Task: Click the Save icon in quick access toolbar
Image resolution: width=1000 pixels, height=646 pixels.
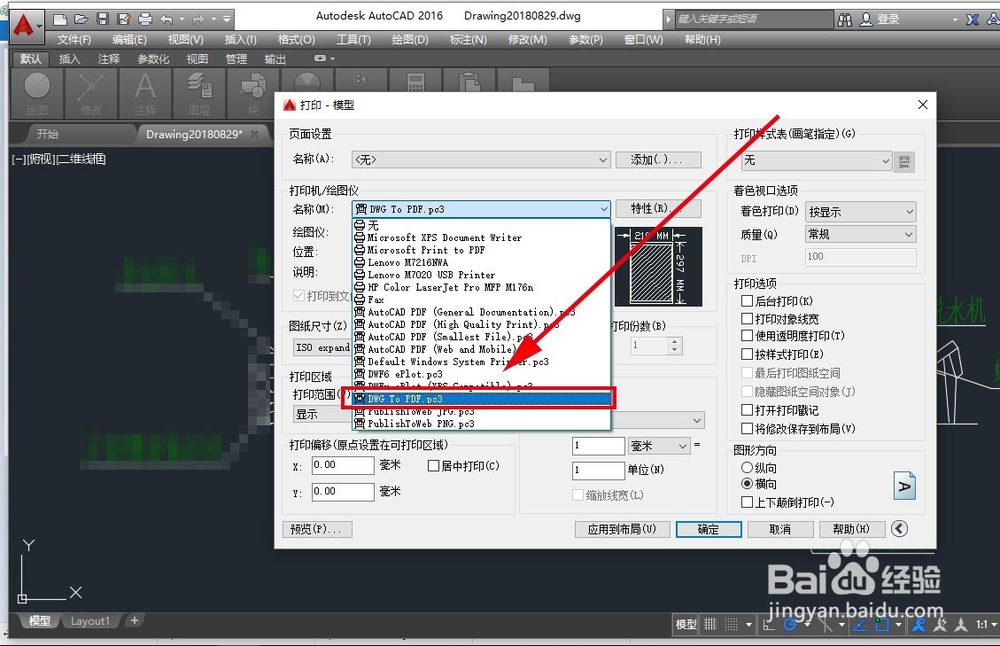Action: (x=102, y=19)
